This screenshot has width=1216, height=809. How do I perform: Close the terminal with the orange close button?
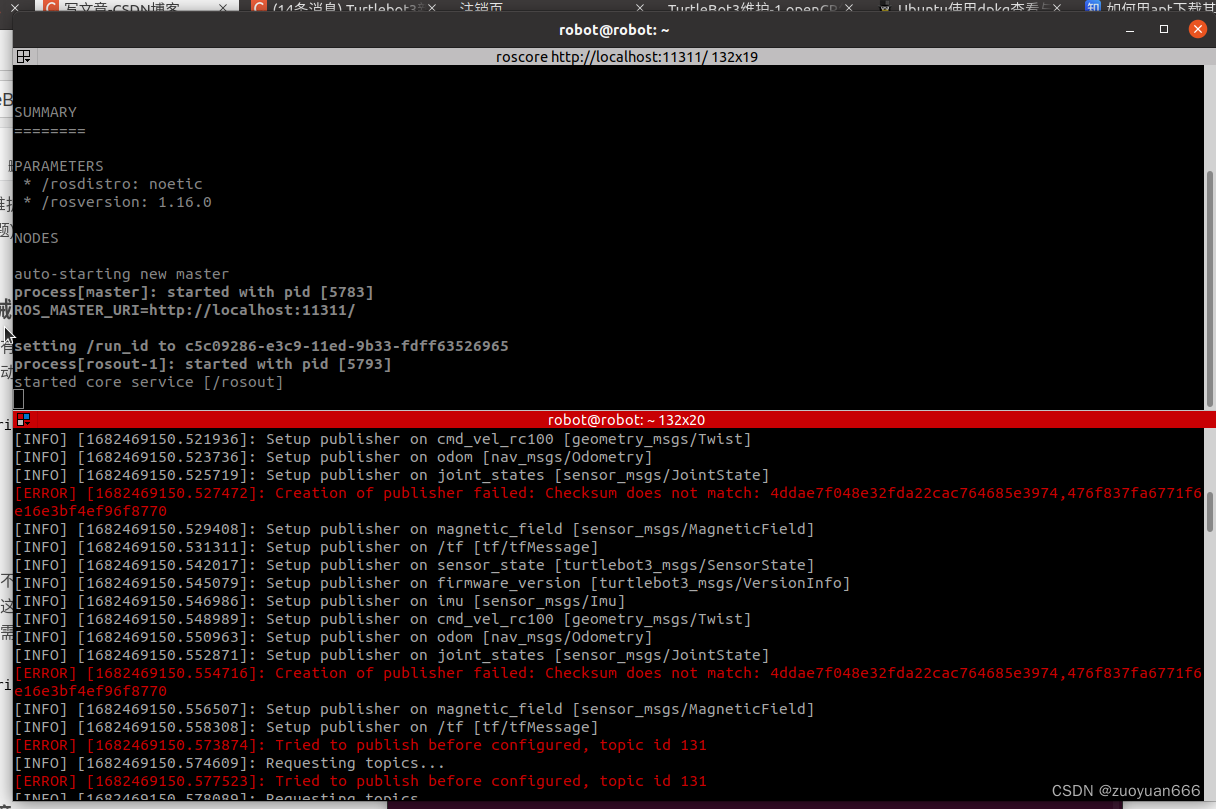coord(1198,29)
